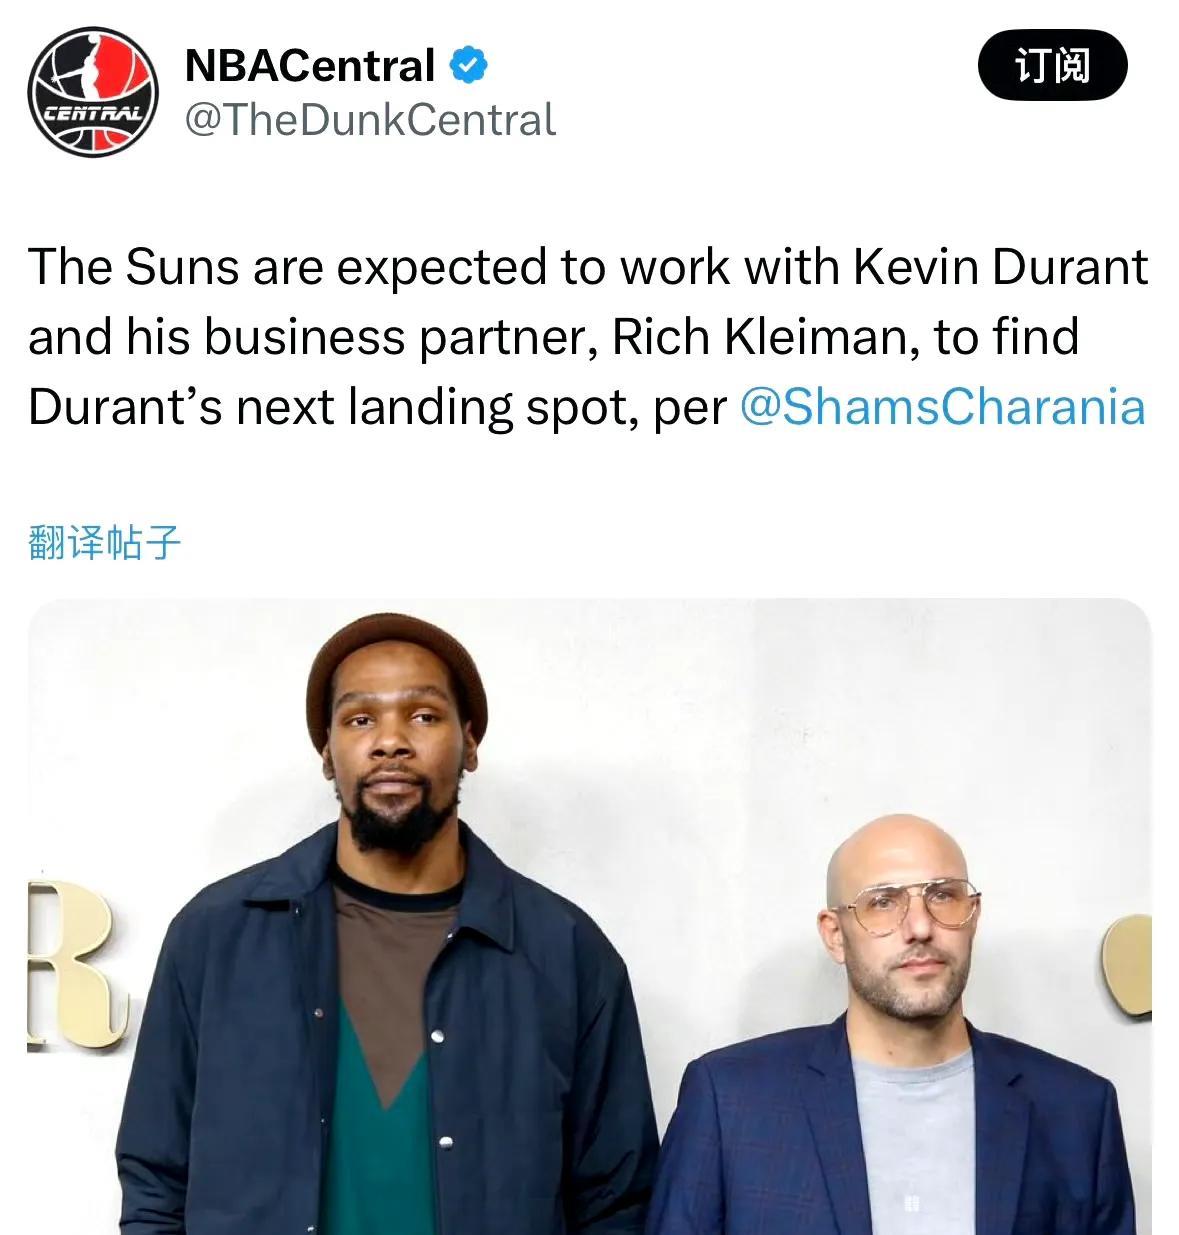The width and height of the screenshot is (1179, 1235).
Task: Open the NBACentral display name
Action: click(310, 66)
